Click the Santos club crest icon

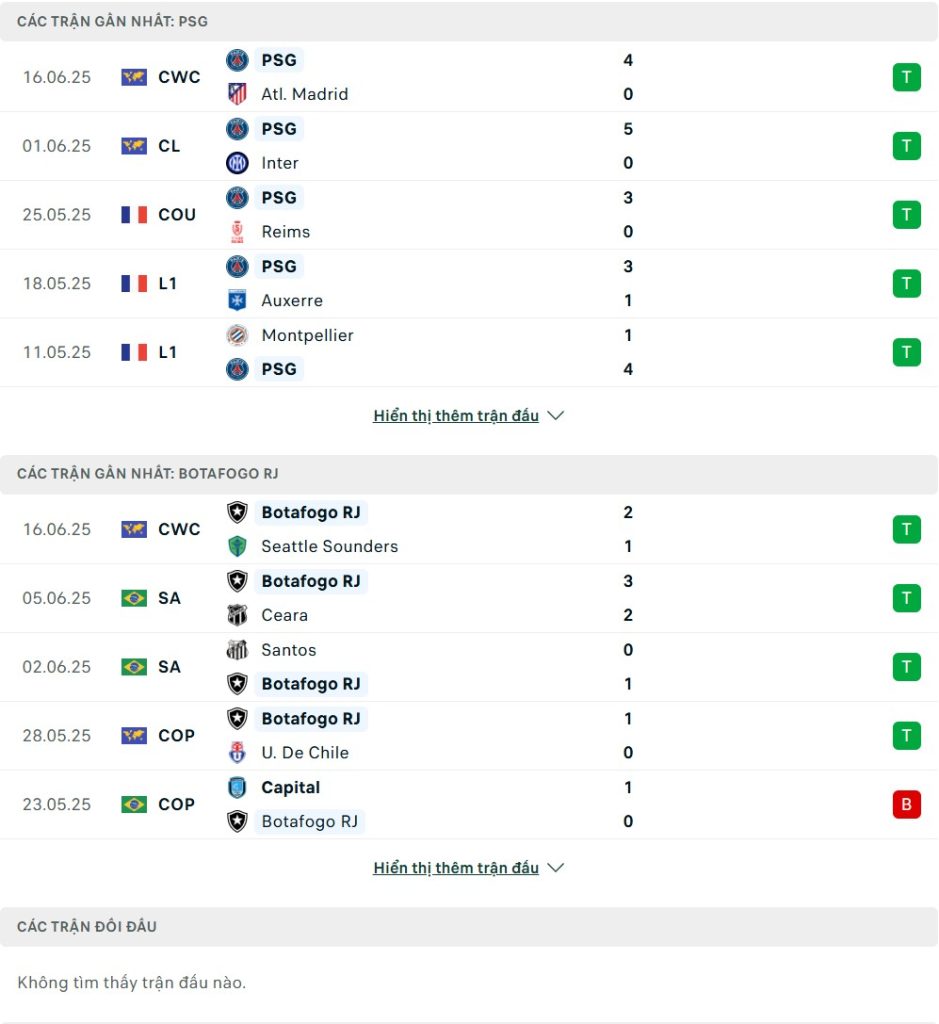237,650
